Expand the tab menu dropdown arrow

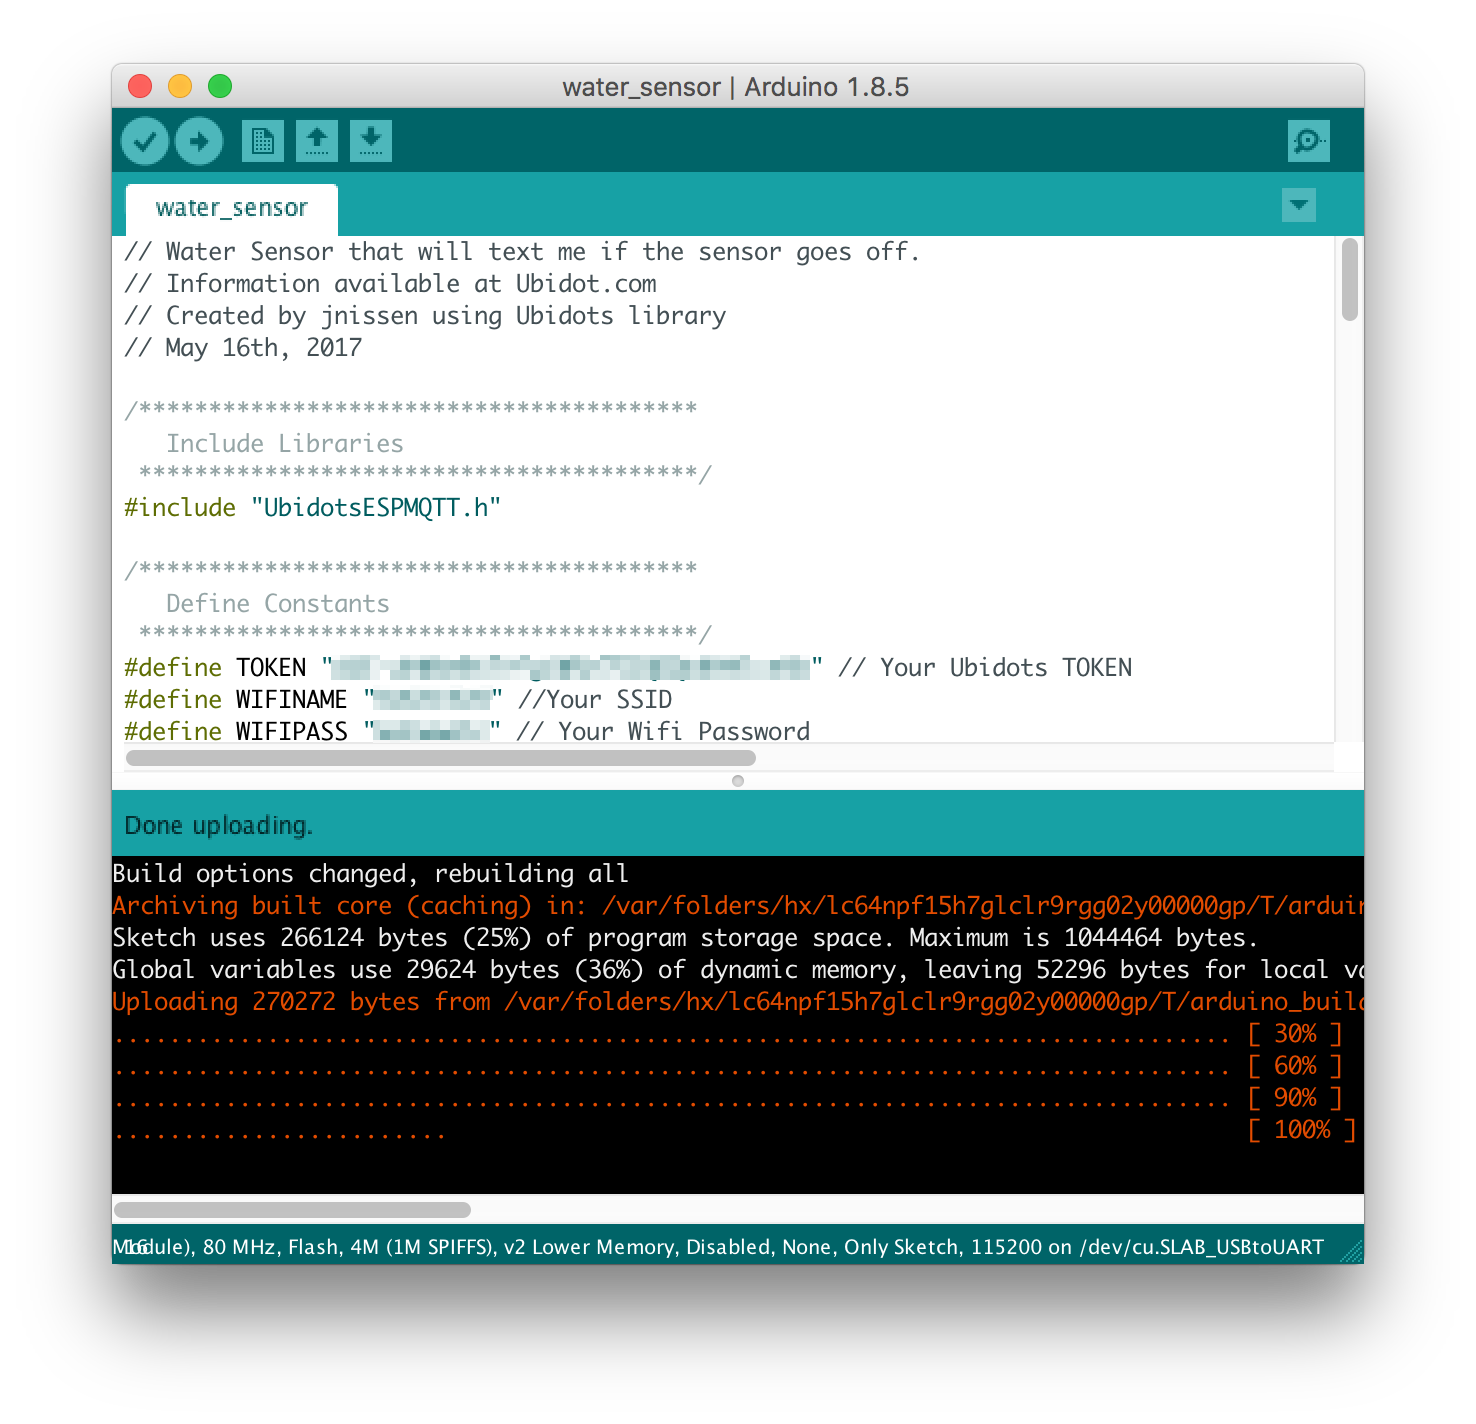(1298, 205)
